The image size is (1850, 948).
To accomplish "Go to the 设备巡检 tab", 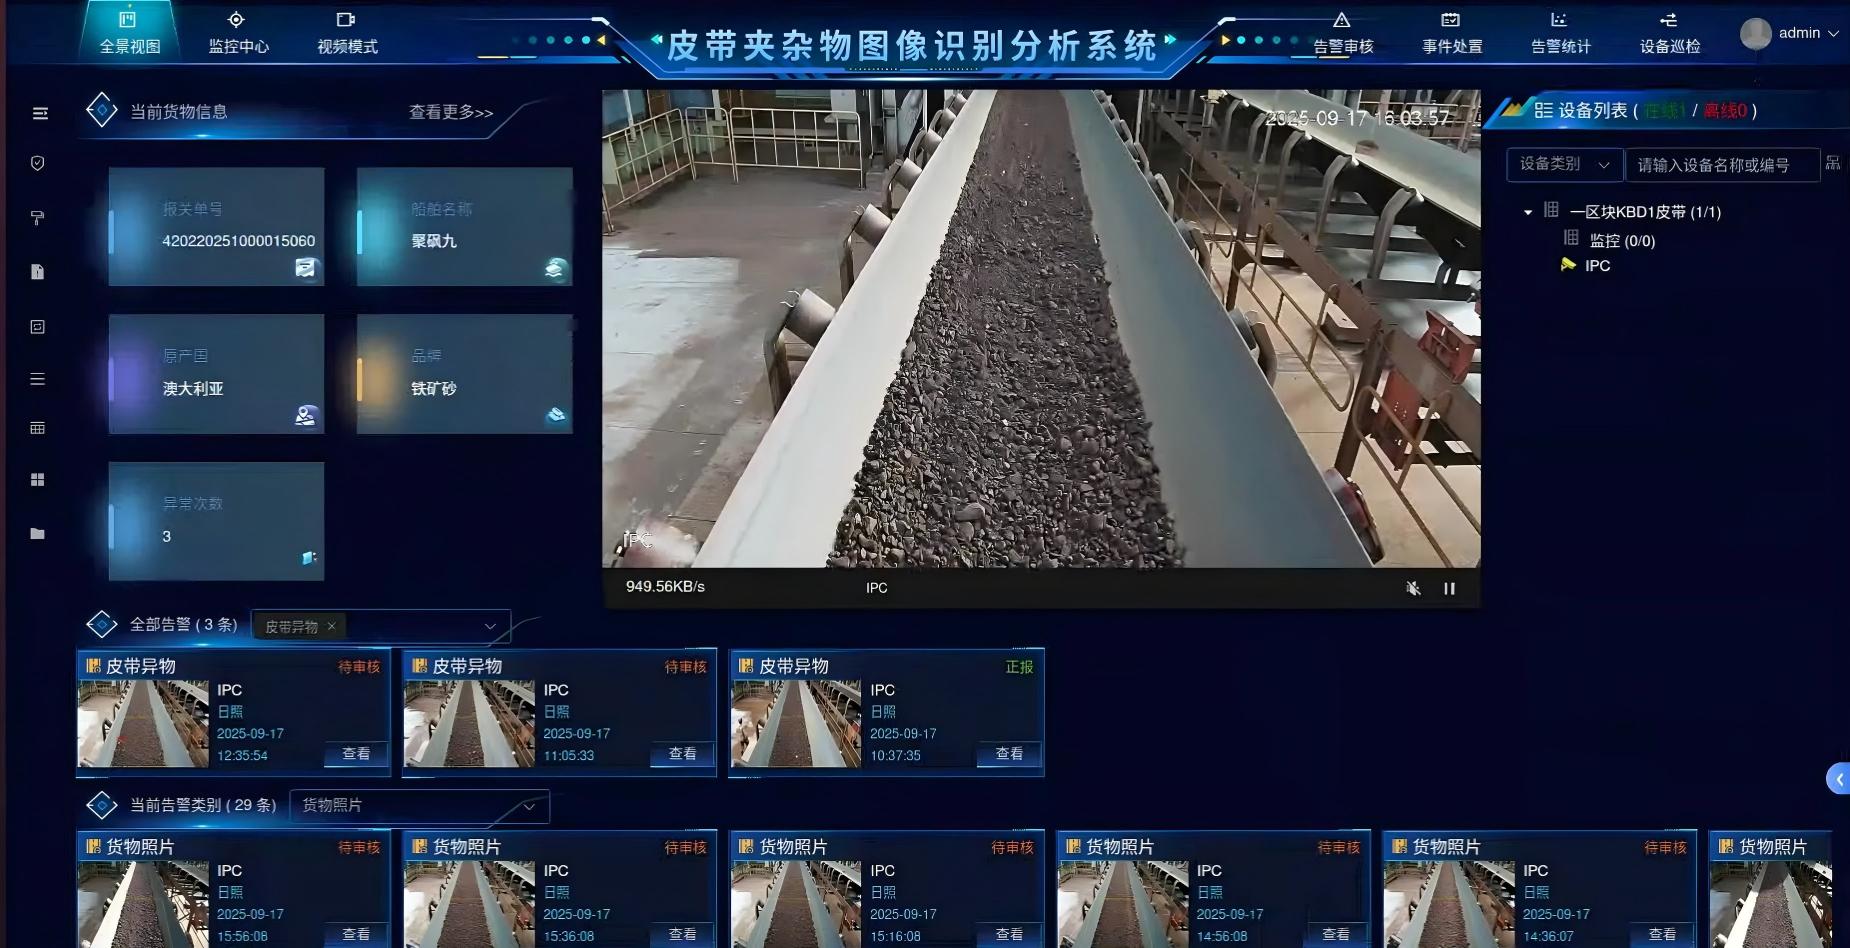I will pyautogui.click(x=1669, y=33).
